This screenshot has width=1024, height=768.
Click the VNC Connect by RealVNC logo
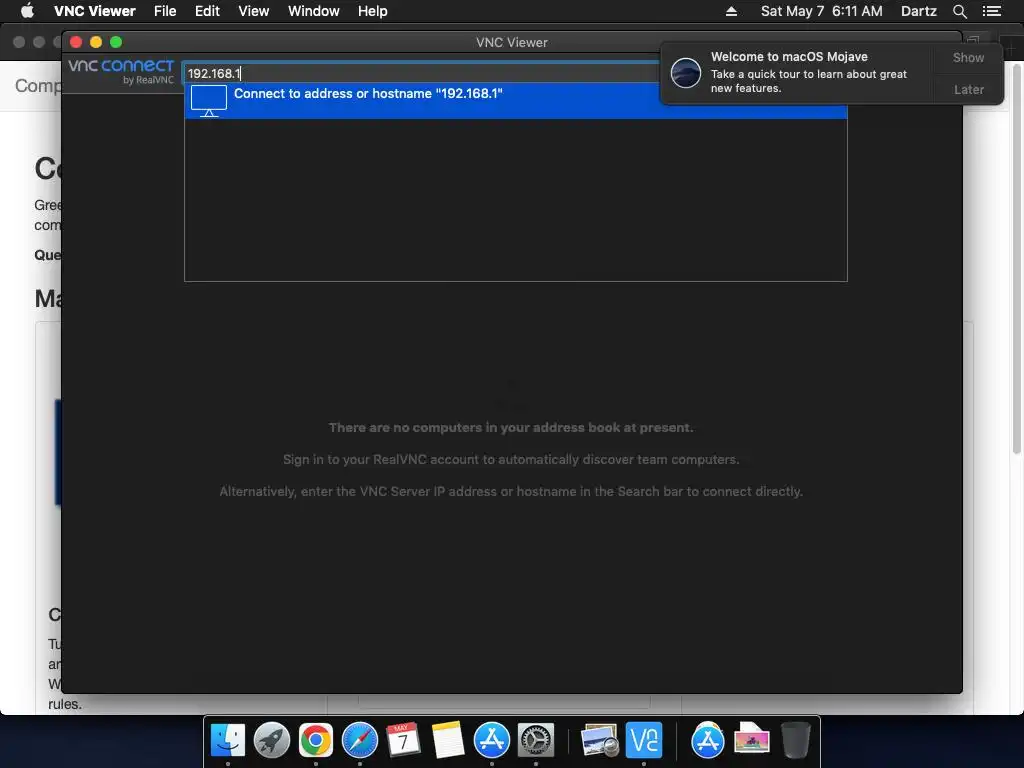(121, 72)
